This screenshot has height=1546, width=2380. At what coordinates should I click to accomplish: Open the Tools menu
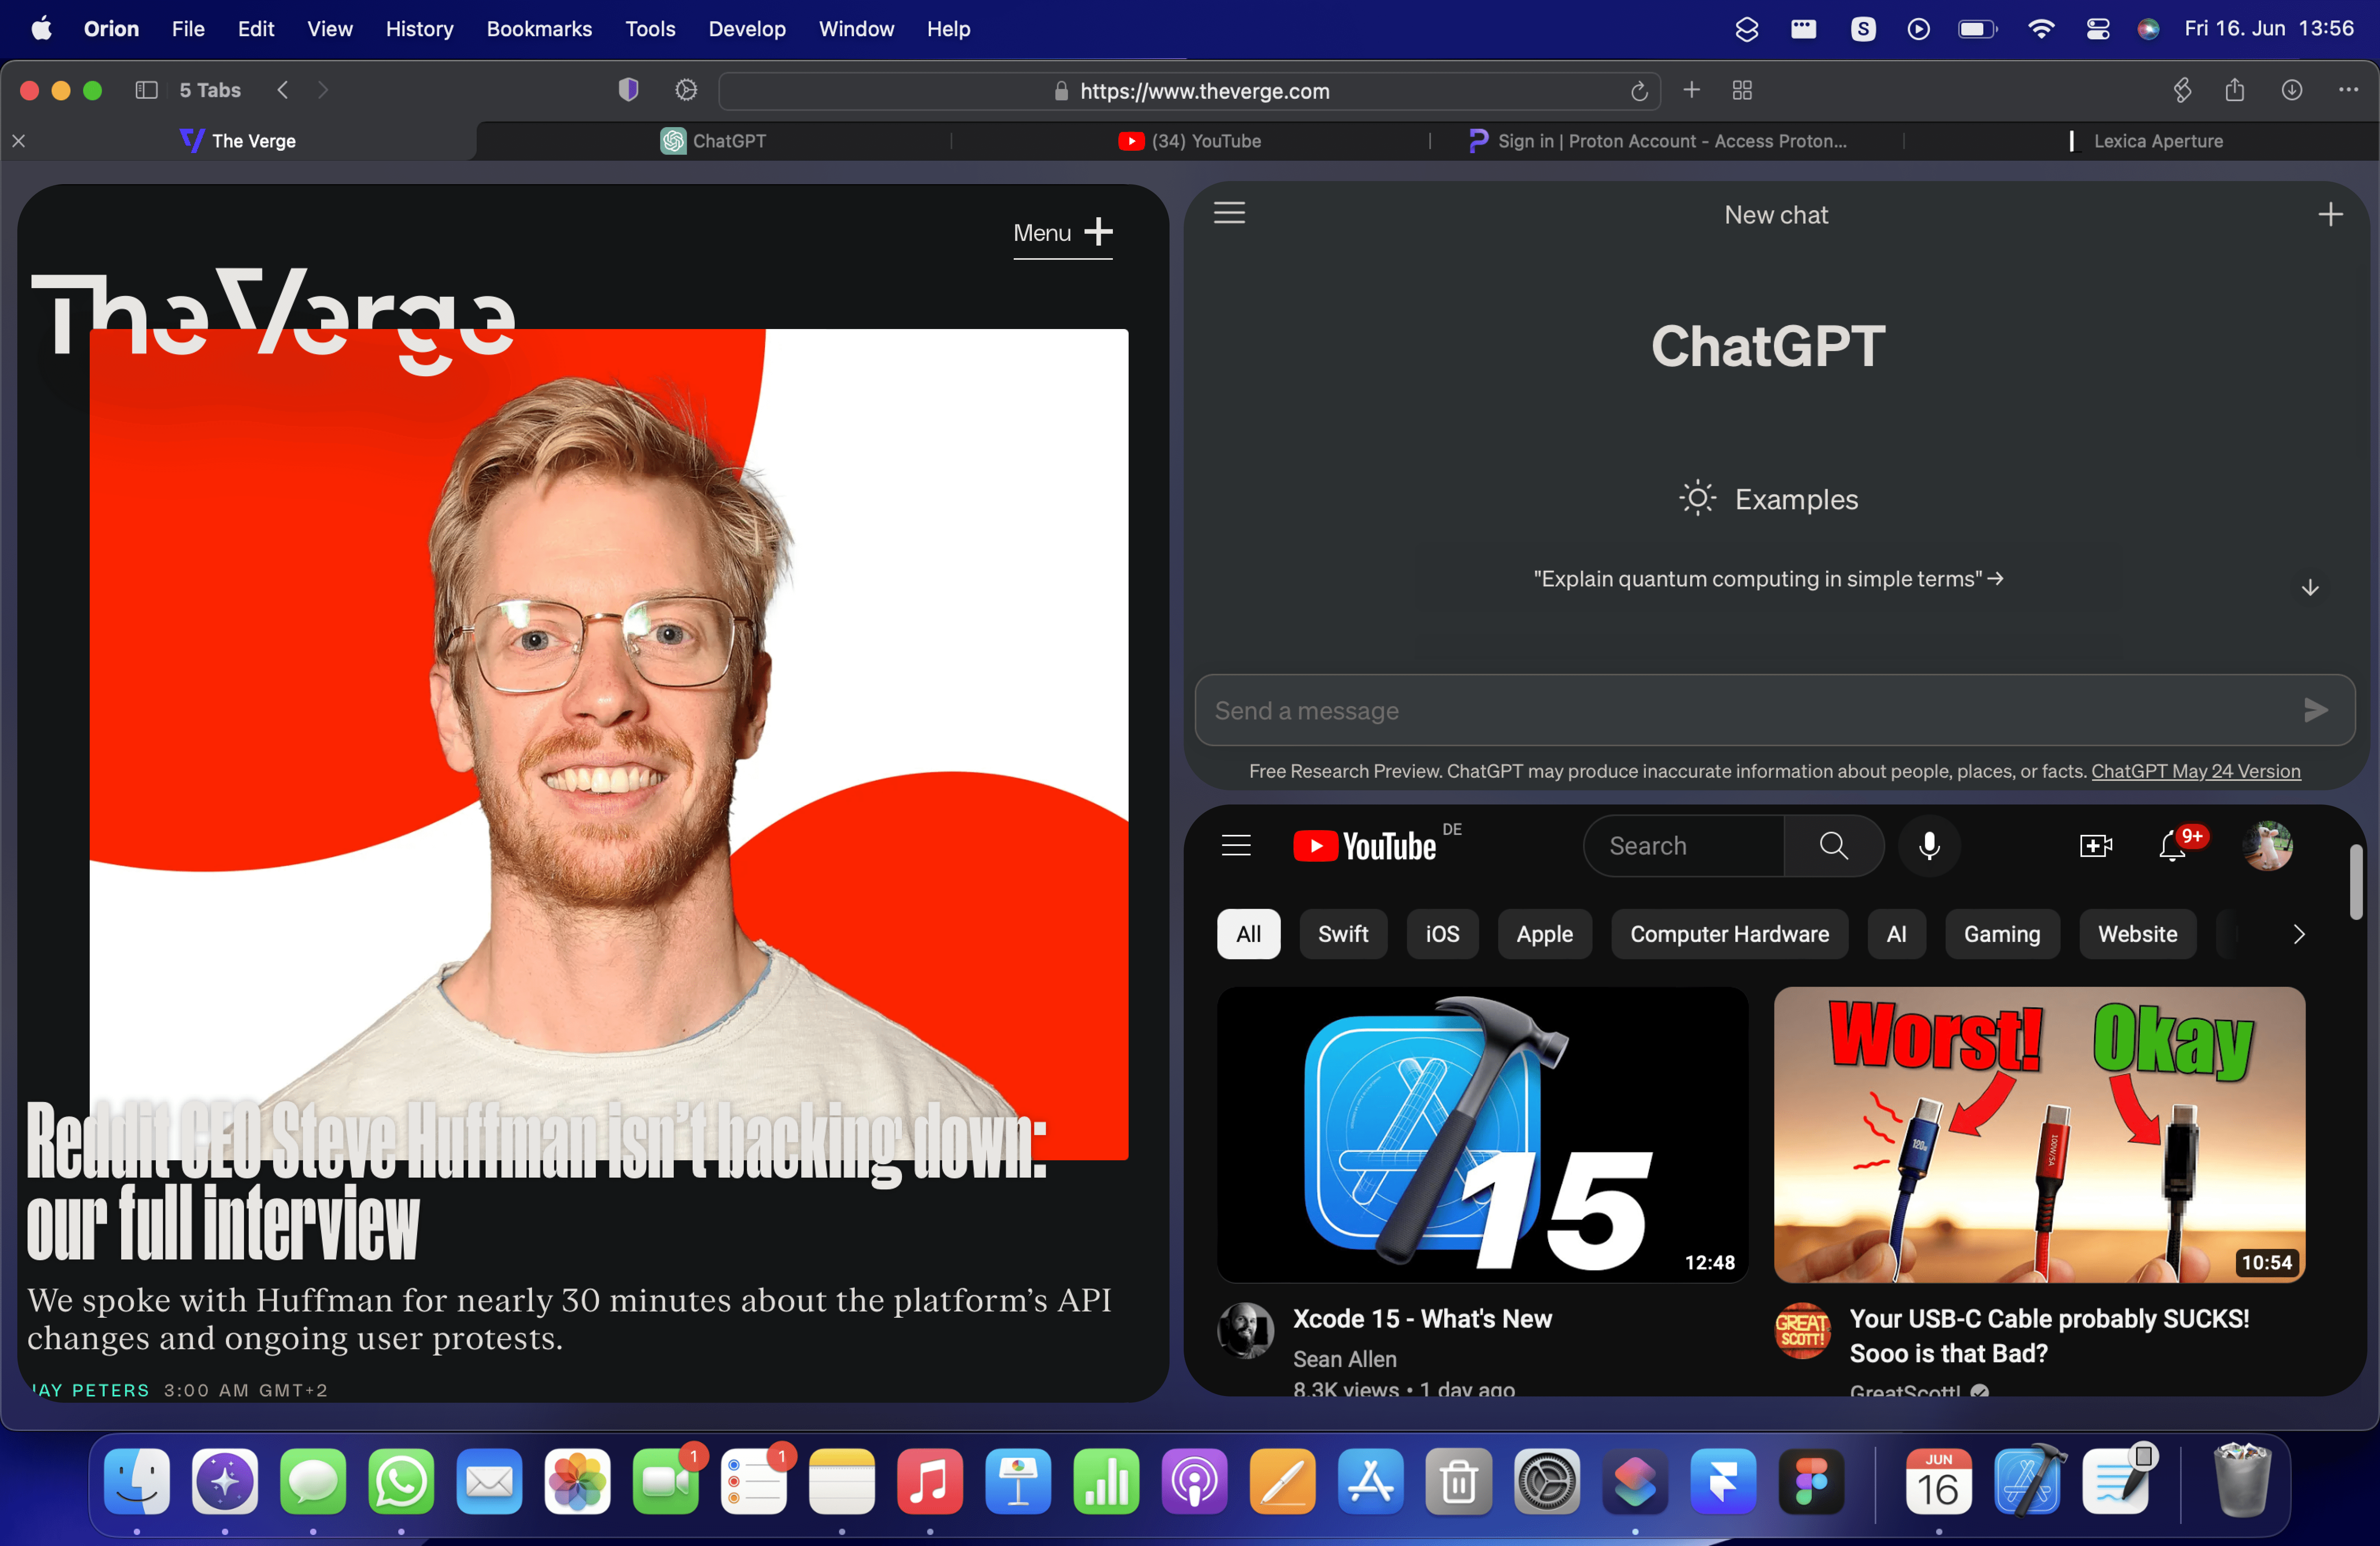tap(650, 29)
